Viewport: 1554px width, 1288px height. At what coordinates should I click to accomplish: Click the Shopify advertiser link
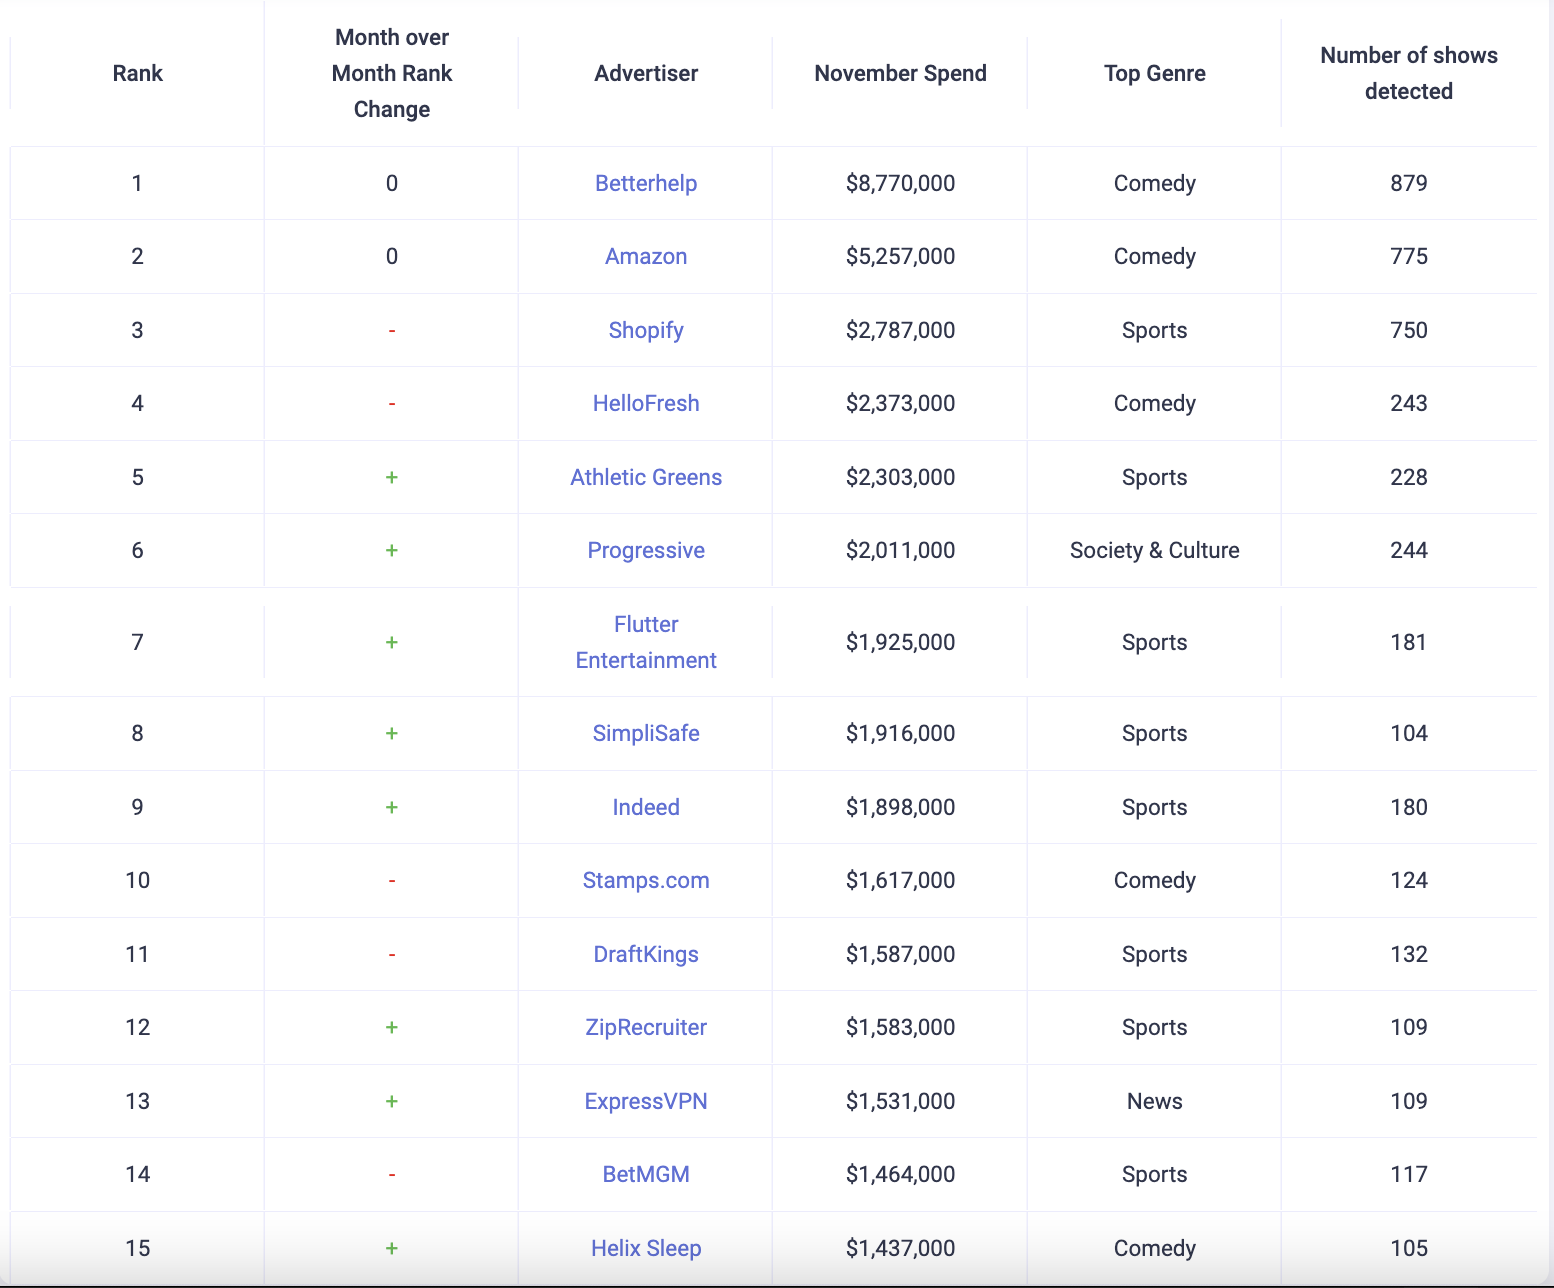[646, 330]
